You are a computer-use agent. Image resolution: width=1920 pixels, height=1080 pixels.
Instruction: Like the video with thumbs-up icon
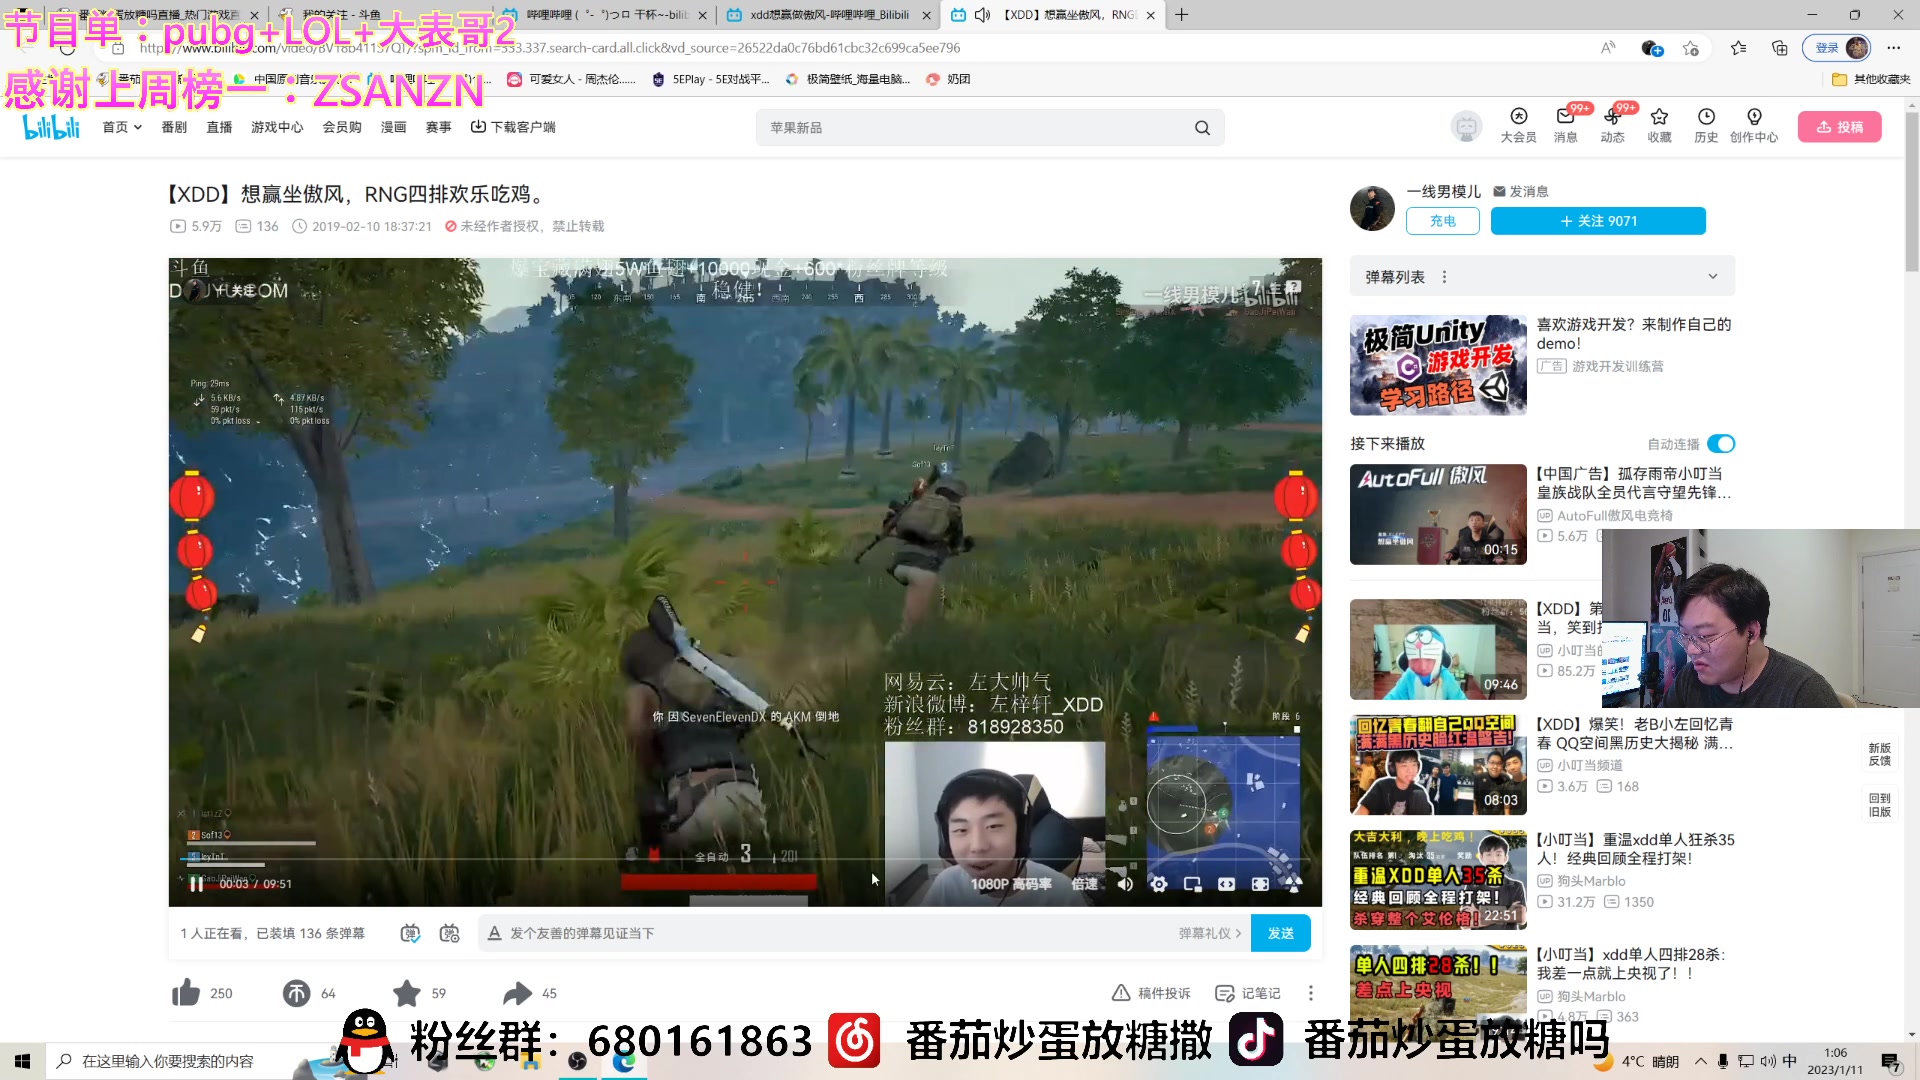[x=186, y=993]
